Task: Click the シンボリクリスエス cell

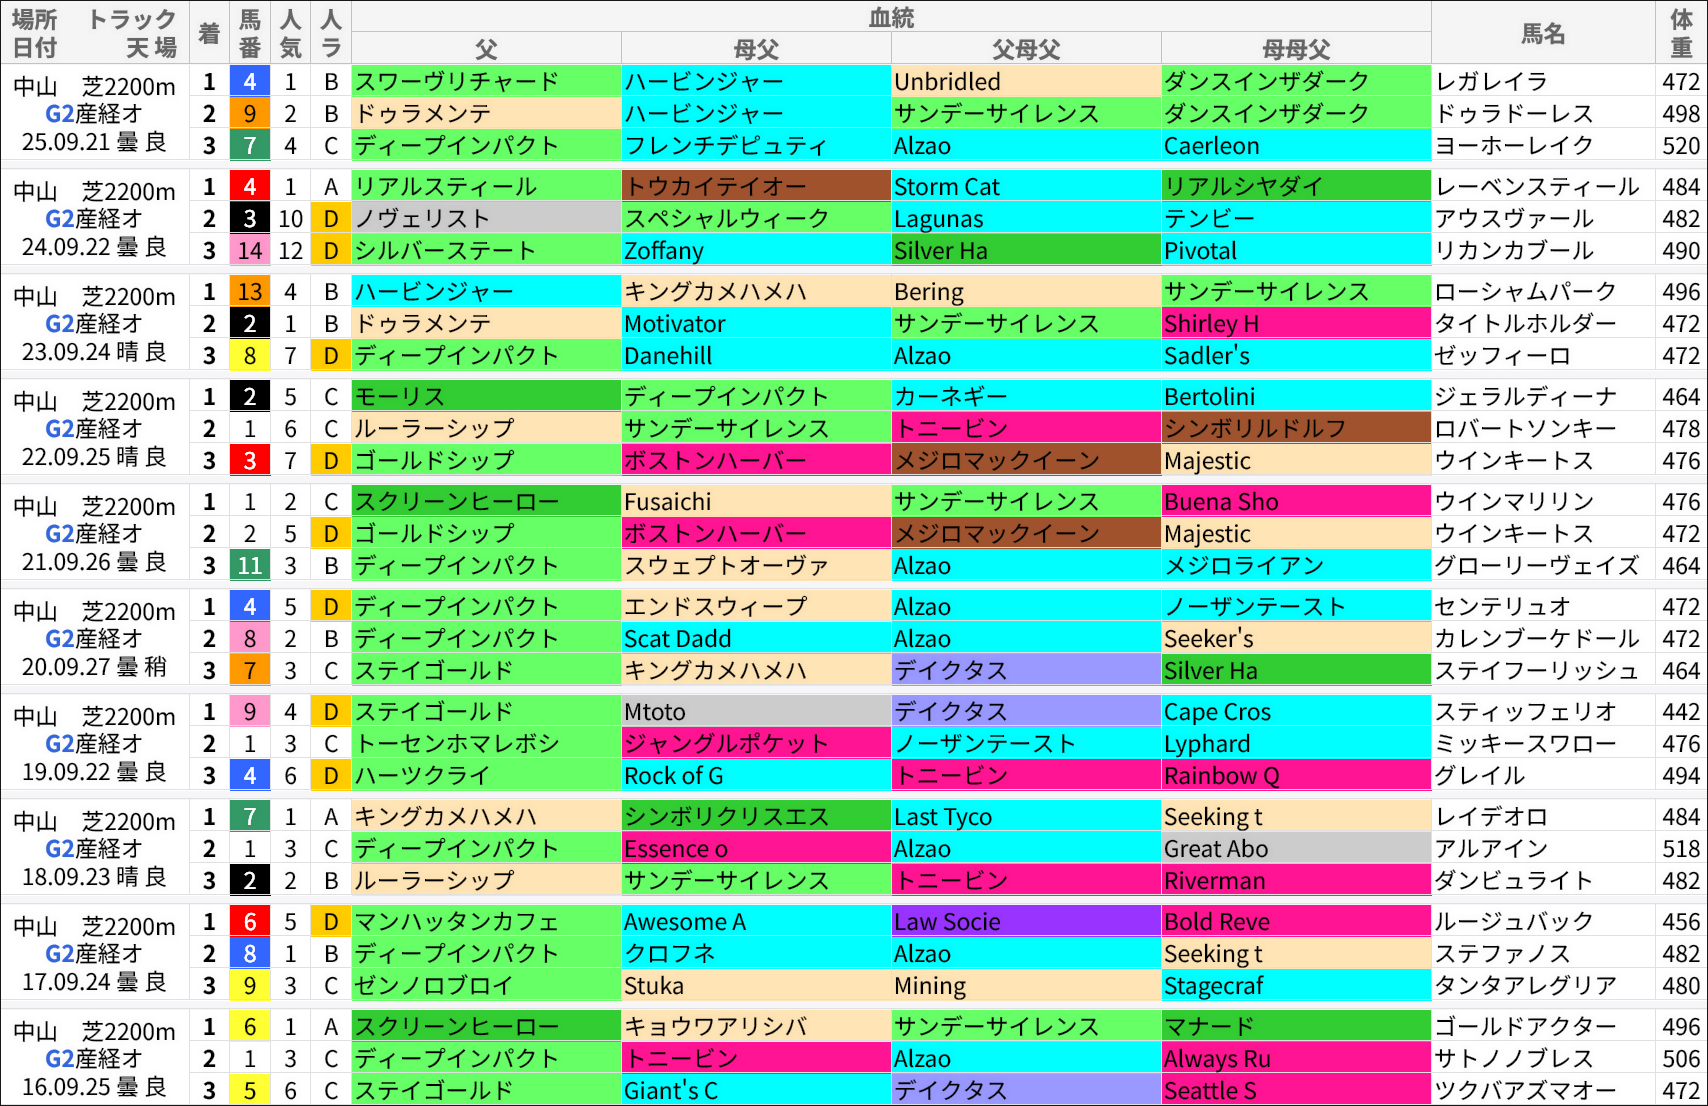Action: pyautogui.click(x=756, y=817)
